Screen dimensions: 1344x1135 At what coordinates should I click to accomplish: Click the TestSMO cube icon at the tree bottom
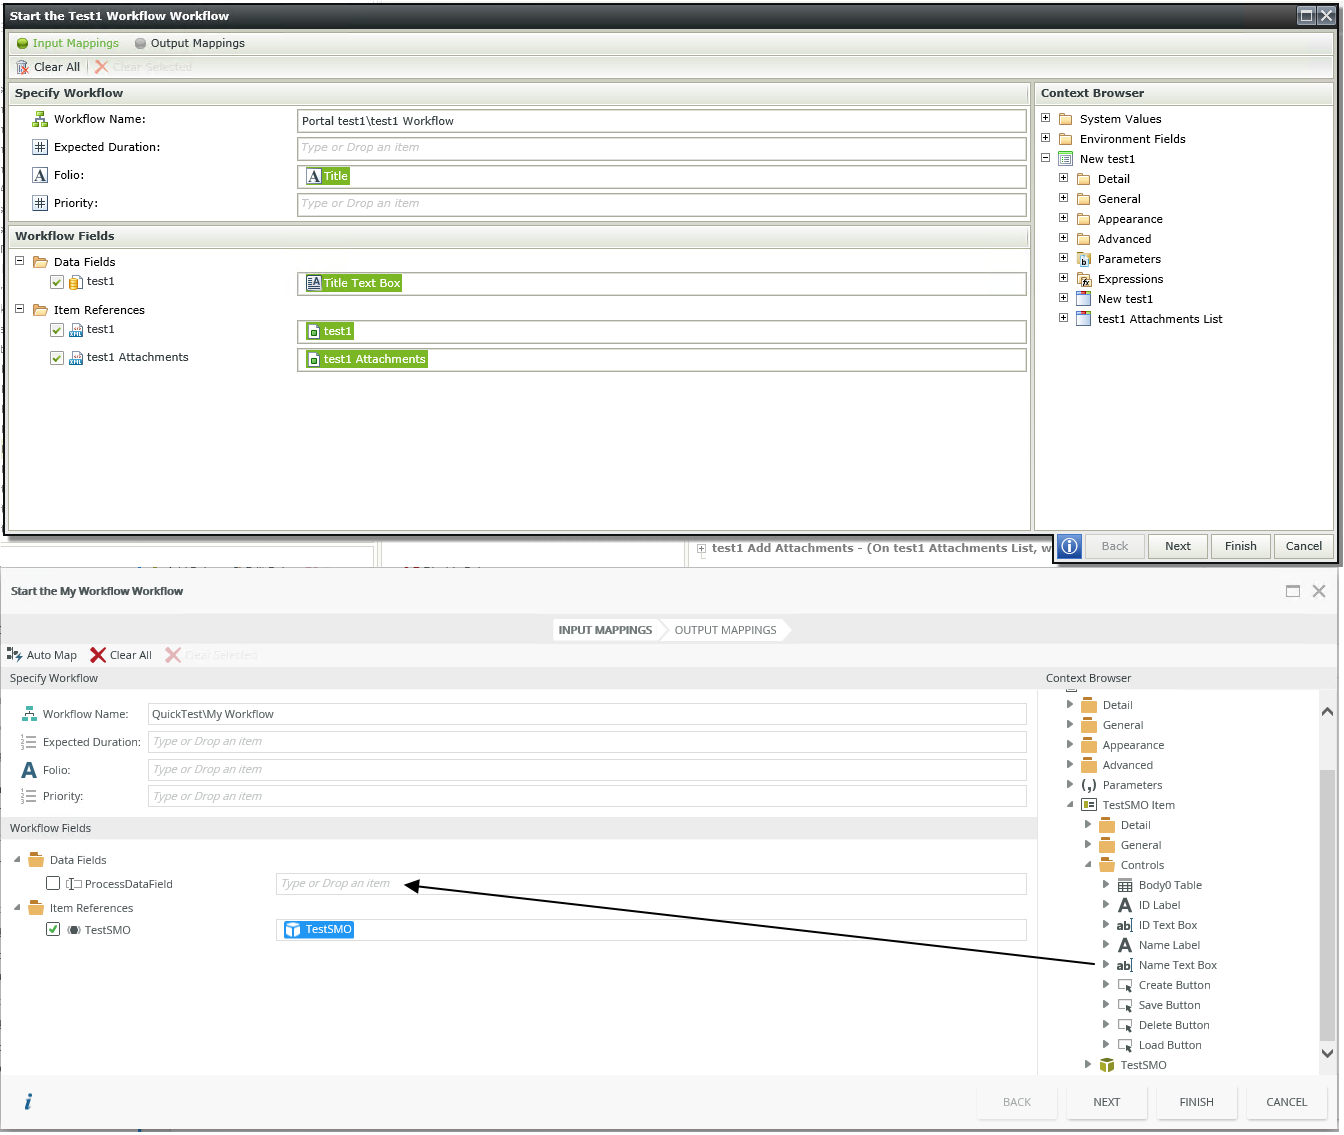tap(1107, 1065)
